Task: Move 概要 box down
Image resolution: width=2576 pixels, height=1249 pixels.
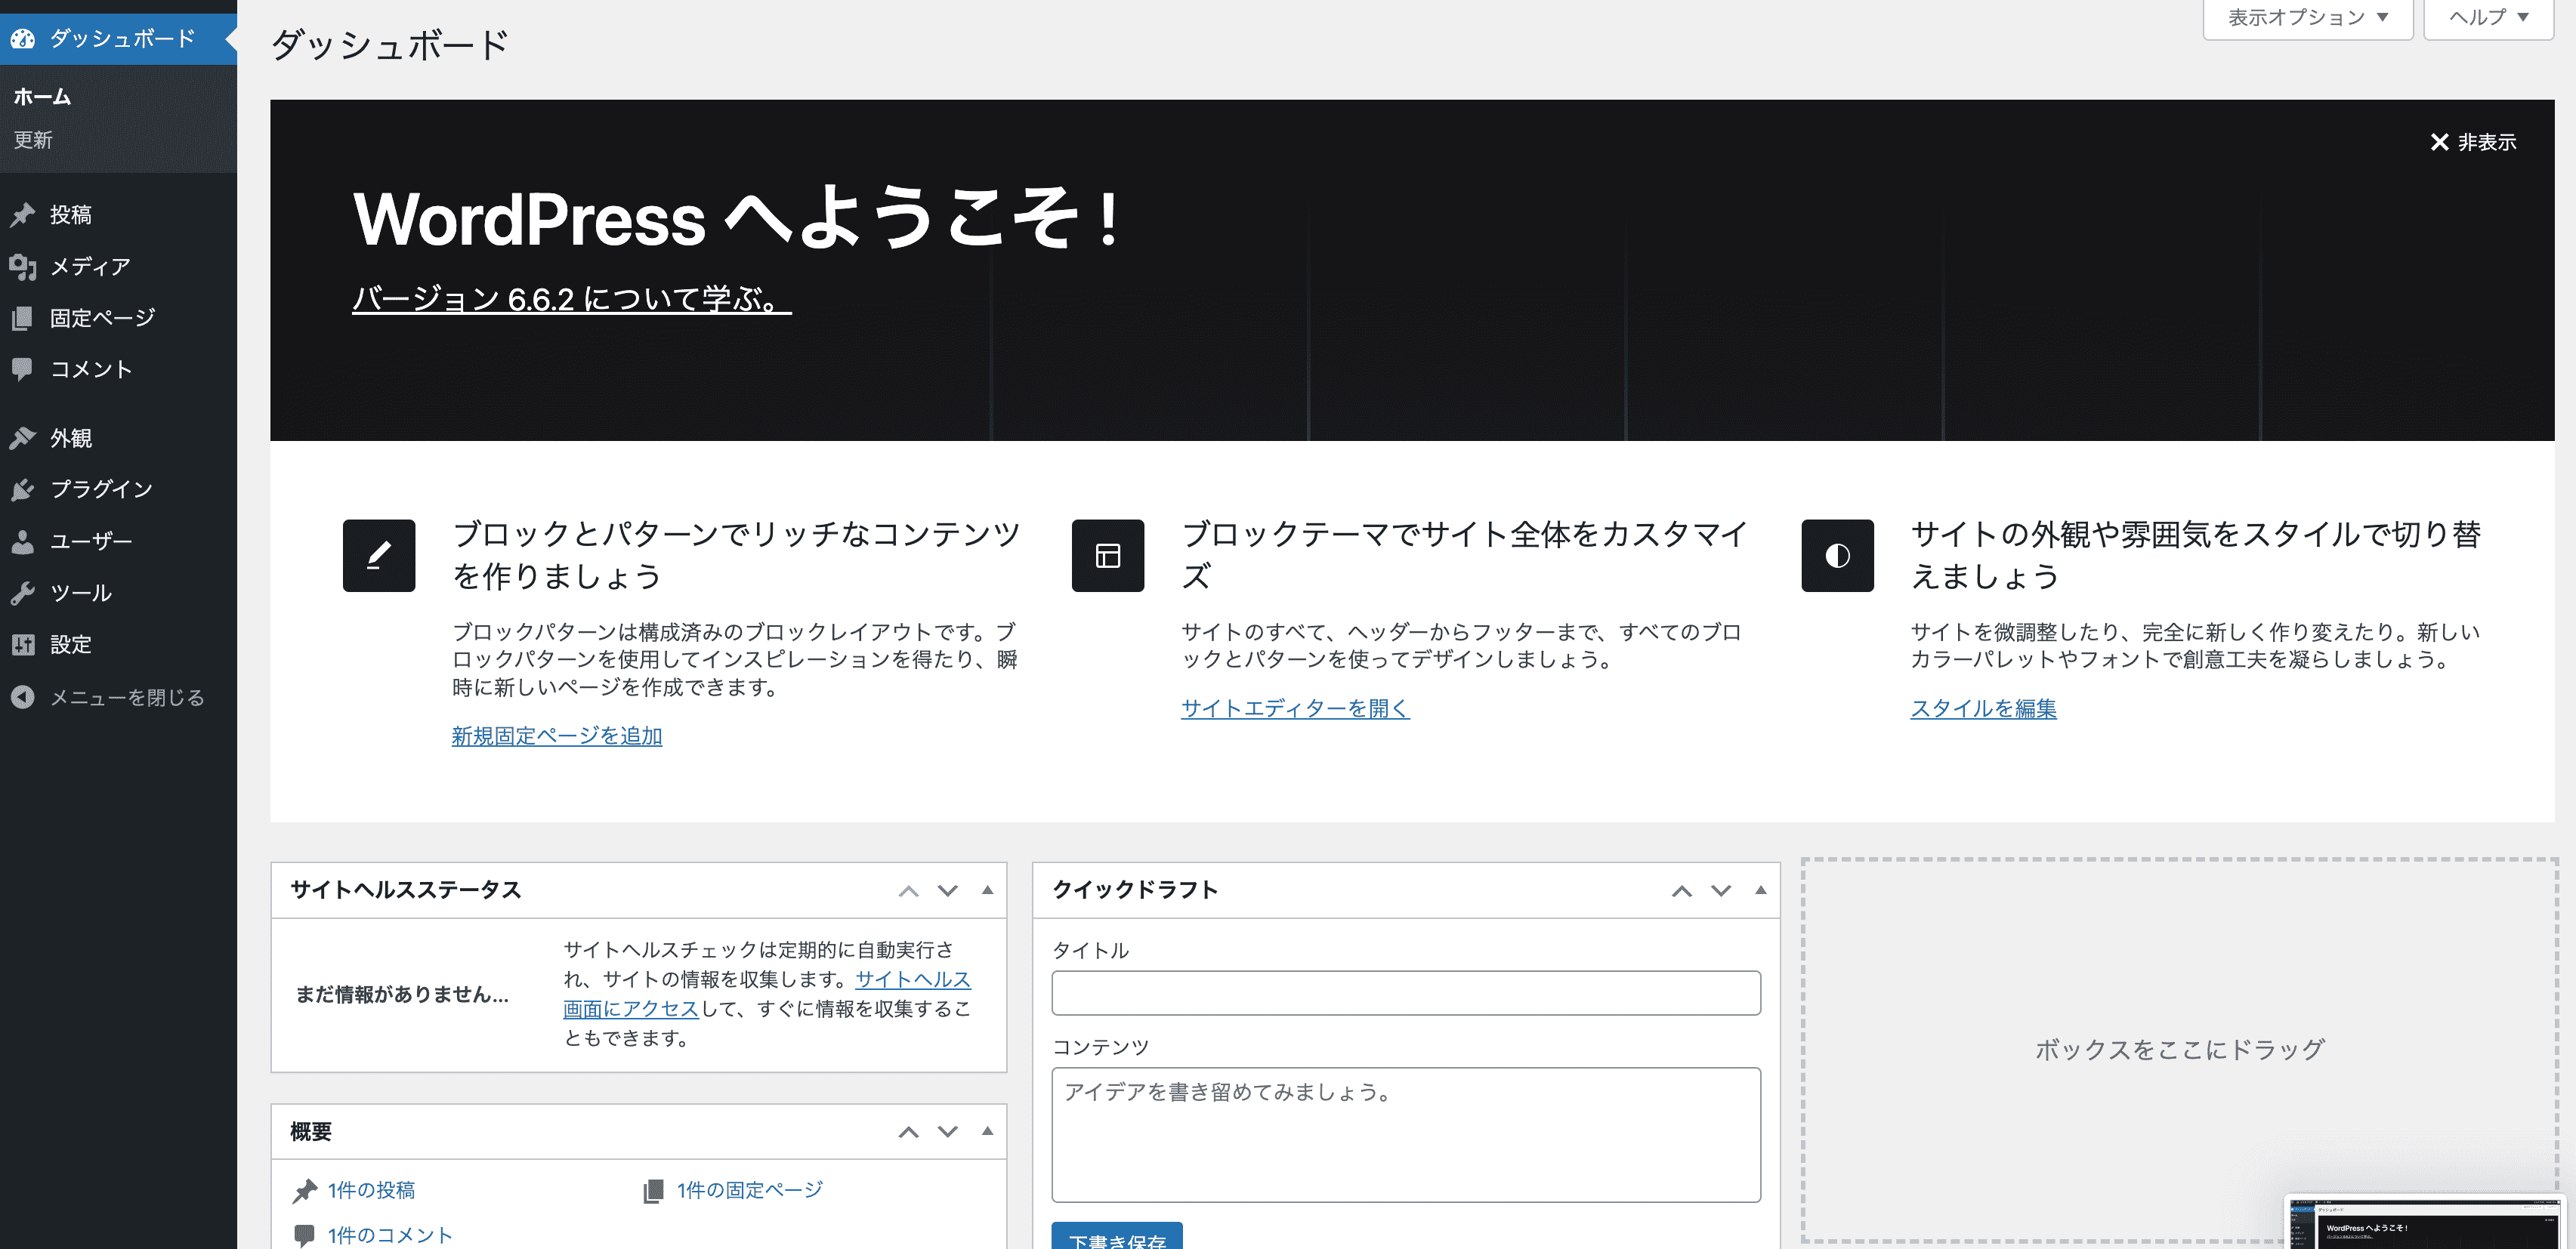Action: [948, 1132]
